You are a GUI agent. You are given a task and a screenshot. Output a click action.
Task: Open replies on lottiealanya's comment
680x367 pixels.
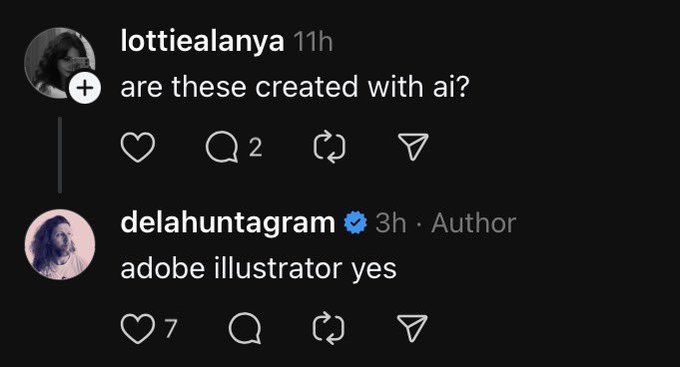(222, 147)
